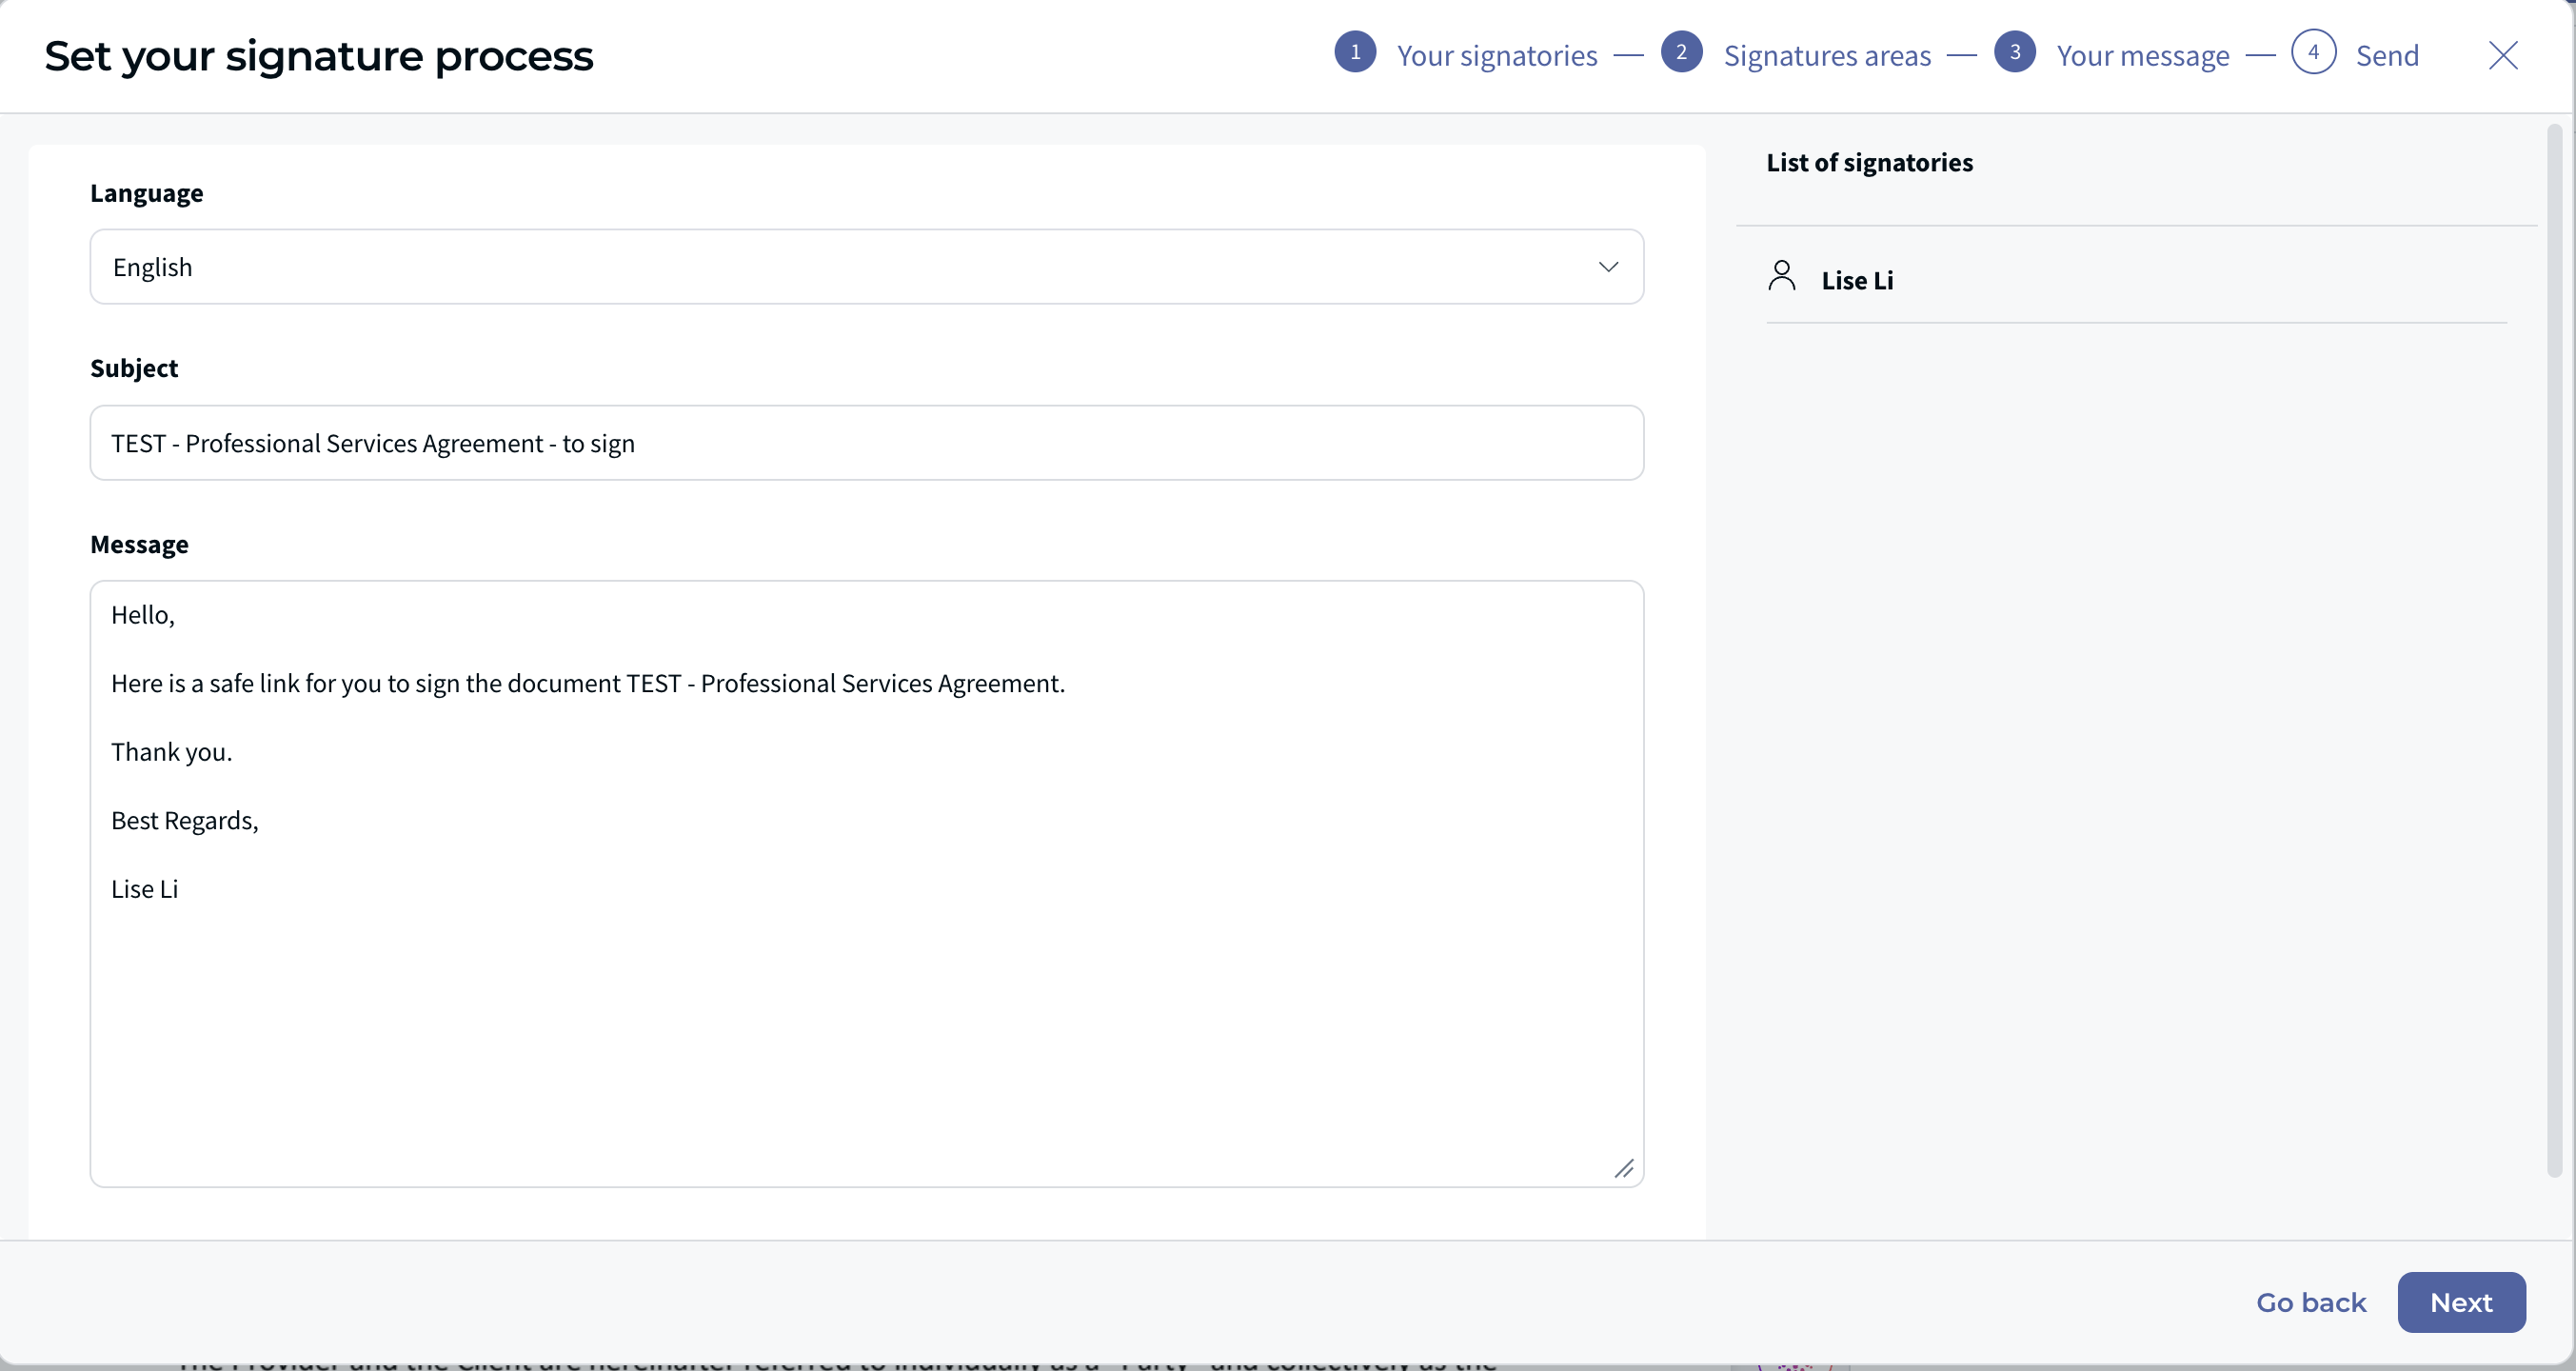Click the step 1 circle icon
2576x1371 pixels.
(x=1355, y=52)
